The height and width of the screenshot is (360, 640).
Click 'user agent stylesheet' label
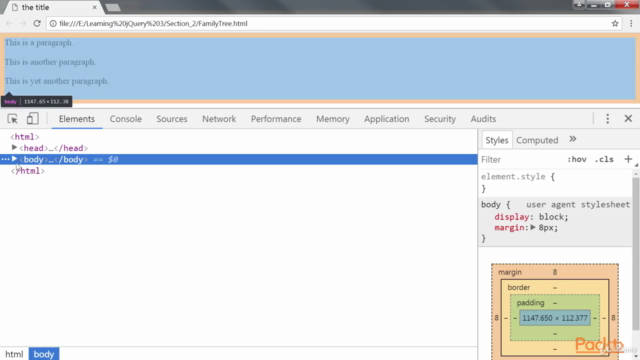578,204
